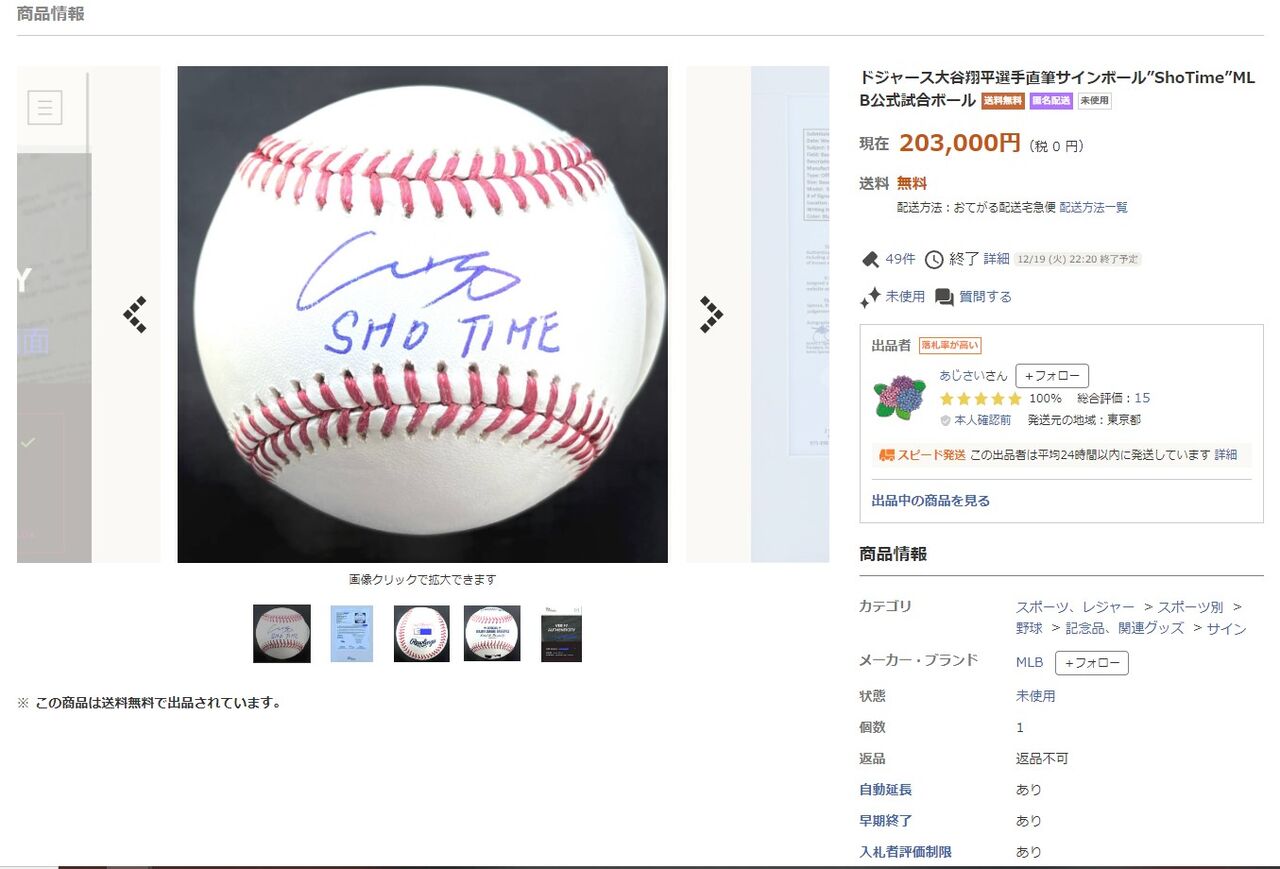
Task: Enlarge the main signed baseball image
Action: [x=422, y=314]
